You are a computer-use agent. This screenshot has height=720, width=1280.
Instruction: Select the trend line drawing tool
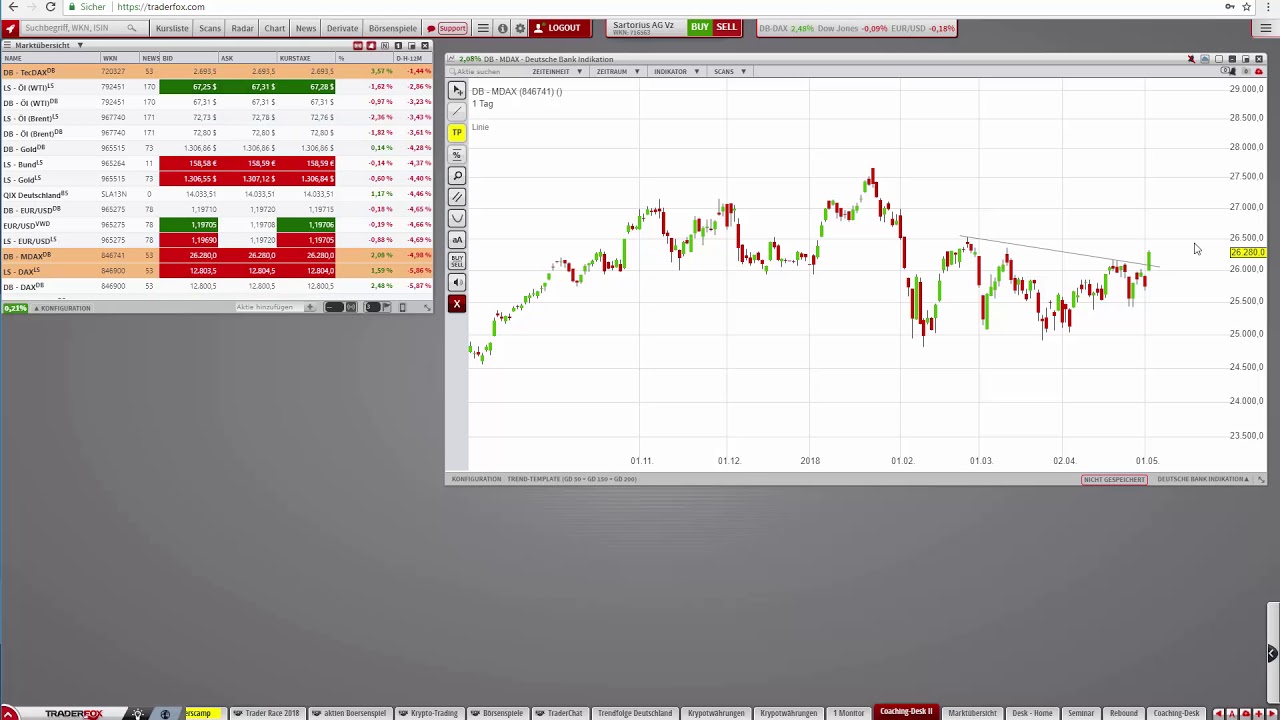point(457,112)
